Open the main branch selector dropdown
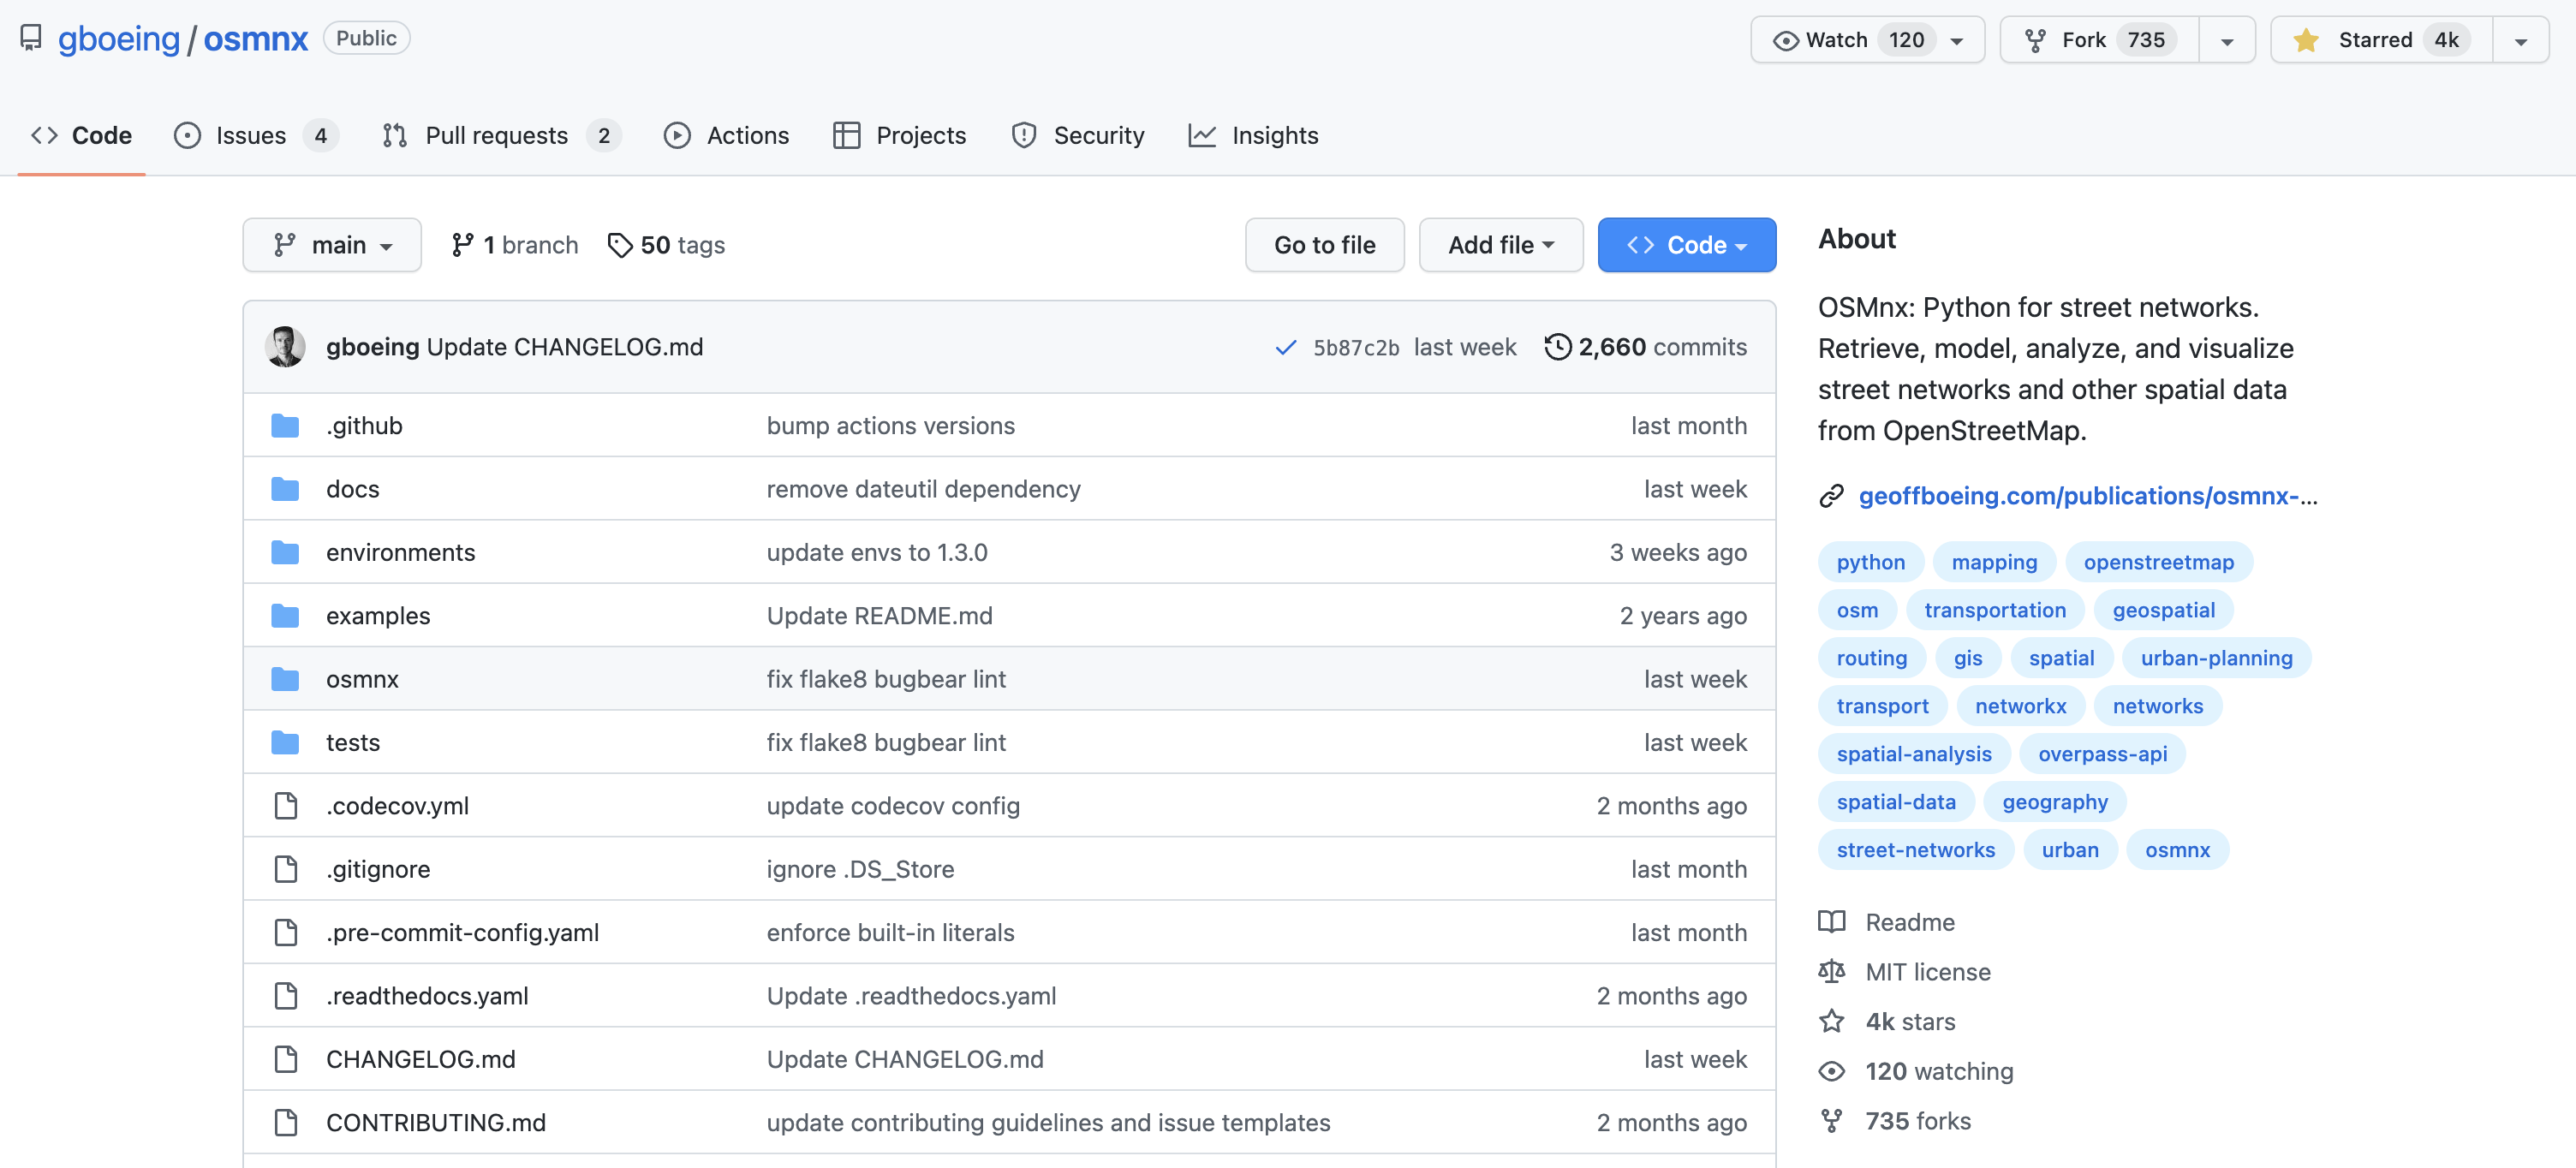 click(x=332, y=245)
